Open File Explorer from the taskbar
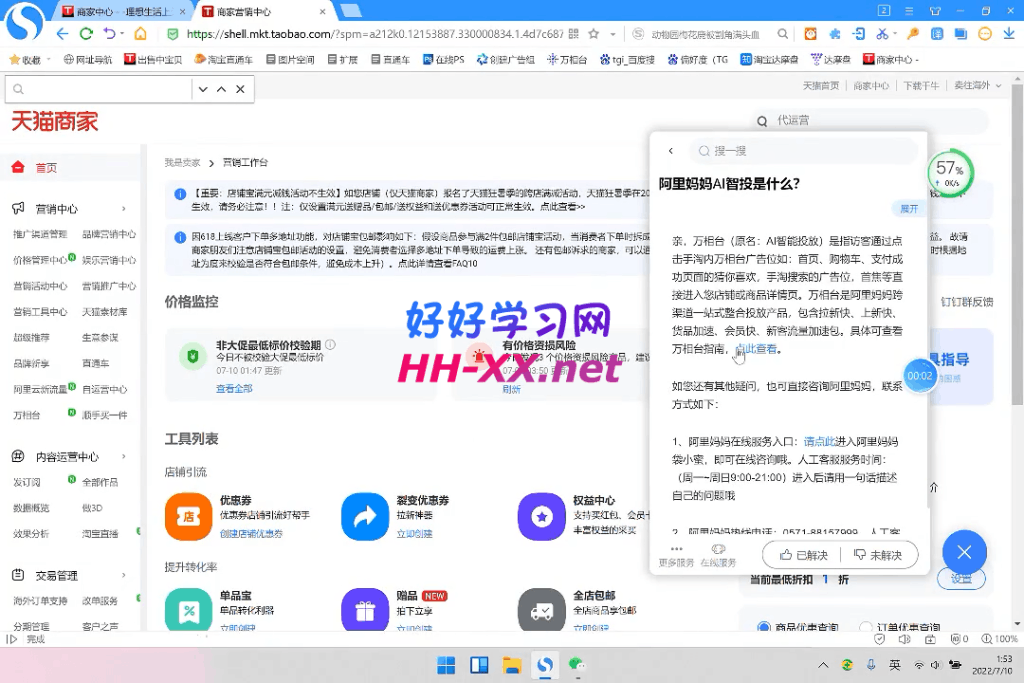Viewport: 1024px width, 683px height. coord(512,665)
